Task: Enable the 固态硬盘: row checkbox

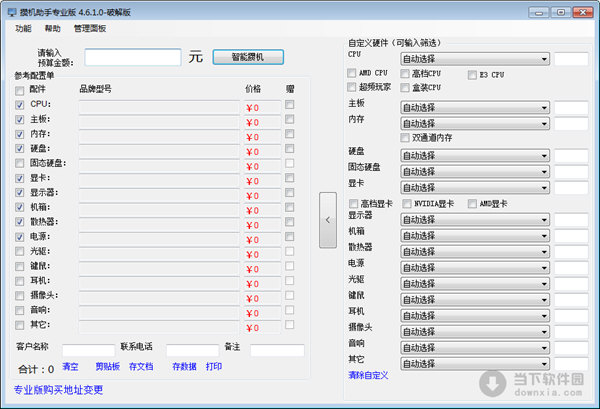Action: [20, 164]
